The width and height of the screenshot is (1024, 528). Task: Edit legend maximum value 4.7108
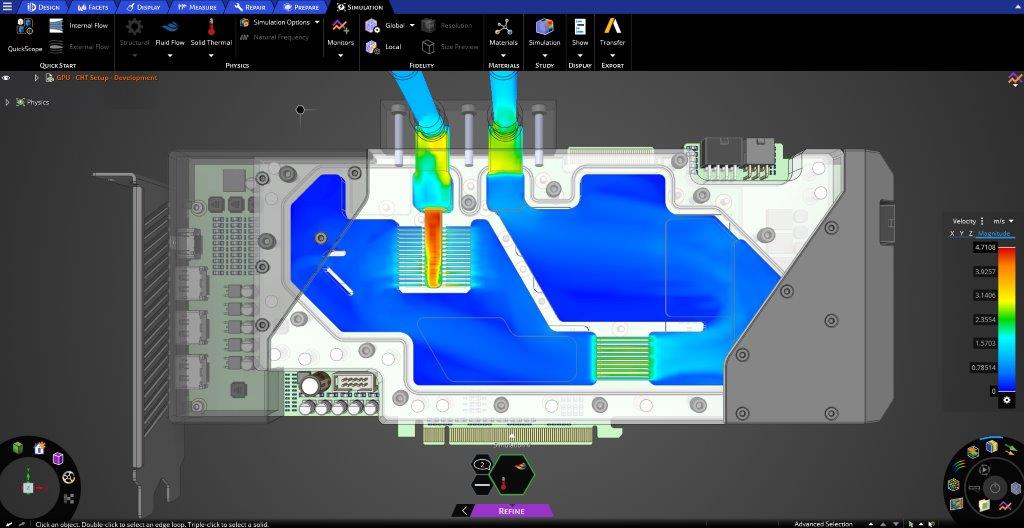coord(985,248)
